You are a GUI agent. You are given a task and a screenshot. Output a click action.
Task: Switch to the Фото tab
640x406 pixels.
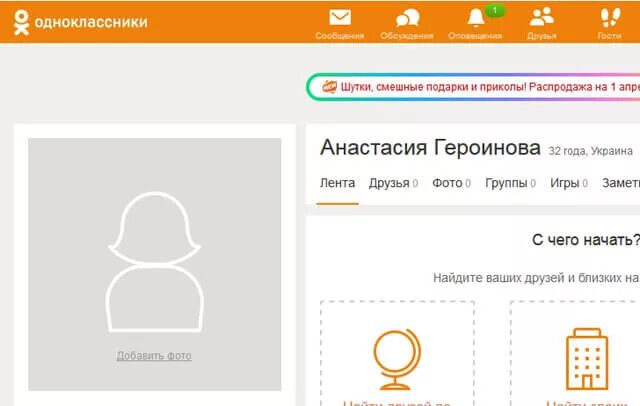pyautogui.click(x=451, y=183)
